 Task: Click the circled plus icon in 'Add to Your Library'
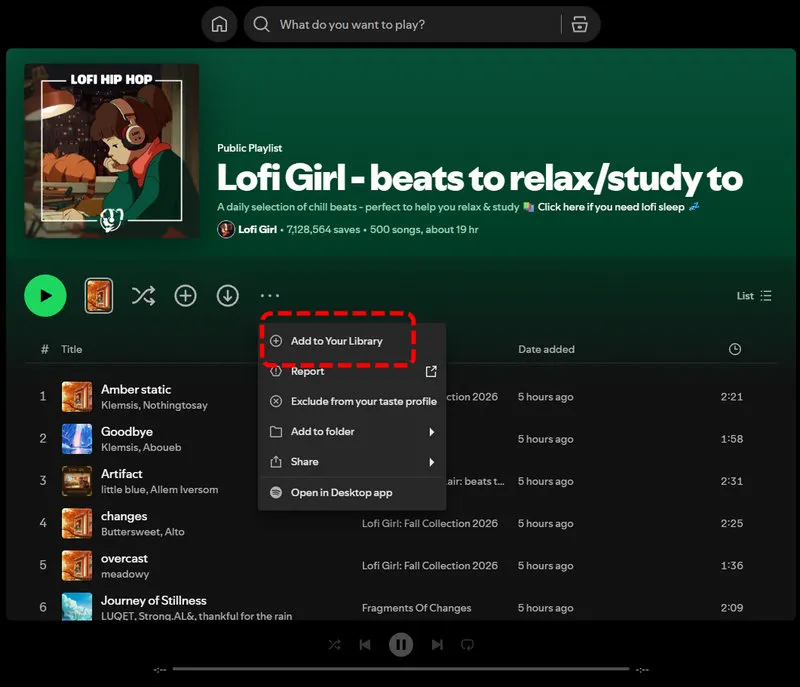(276, 341)
